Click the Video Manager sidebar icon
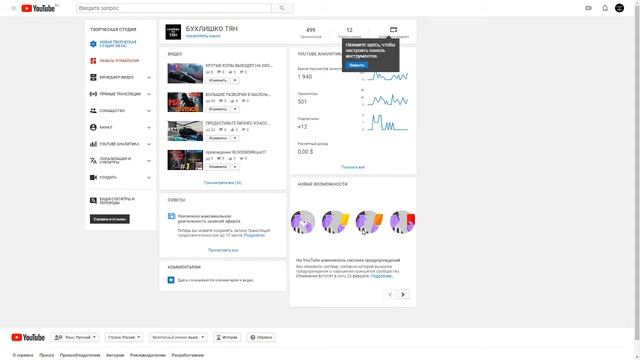 click(93, 77)
